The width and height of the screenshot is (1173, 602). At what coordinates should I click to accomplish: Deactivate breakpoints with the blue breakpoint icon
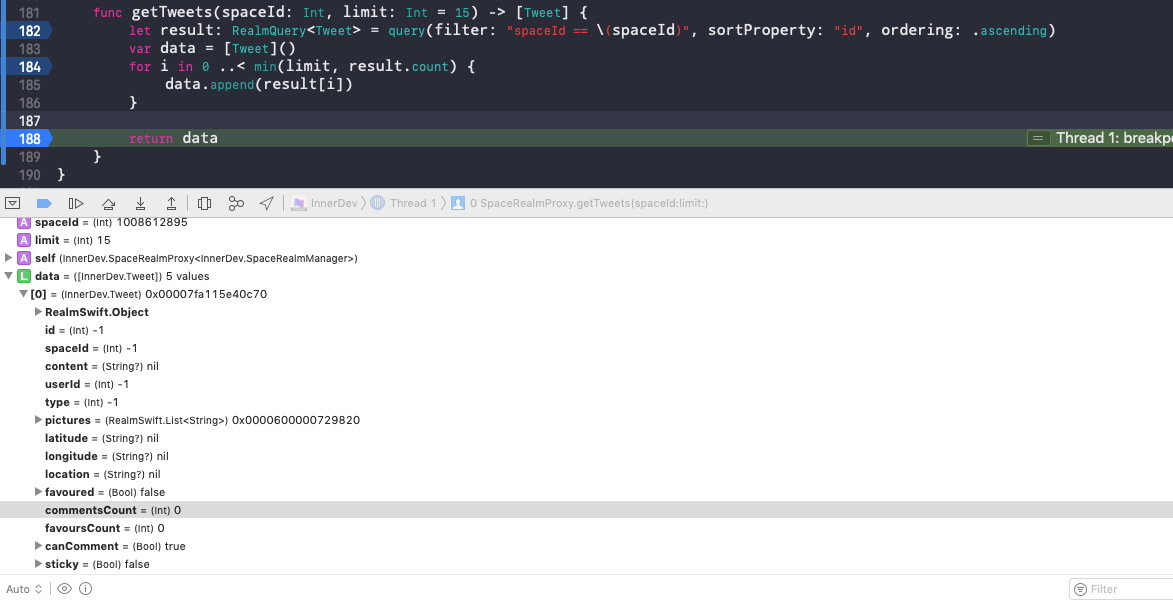point(43,203)
